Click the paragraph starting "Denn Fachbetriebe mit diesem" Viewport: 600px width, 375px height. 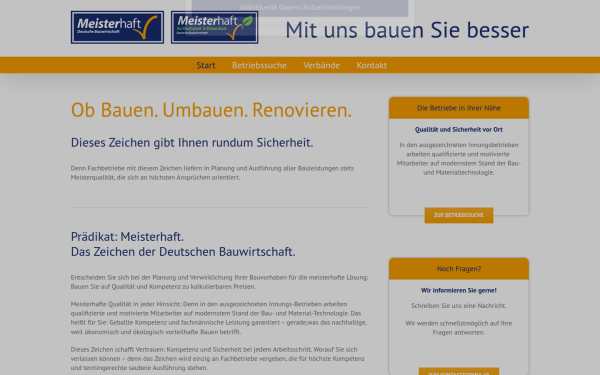coord(212,173)
